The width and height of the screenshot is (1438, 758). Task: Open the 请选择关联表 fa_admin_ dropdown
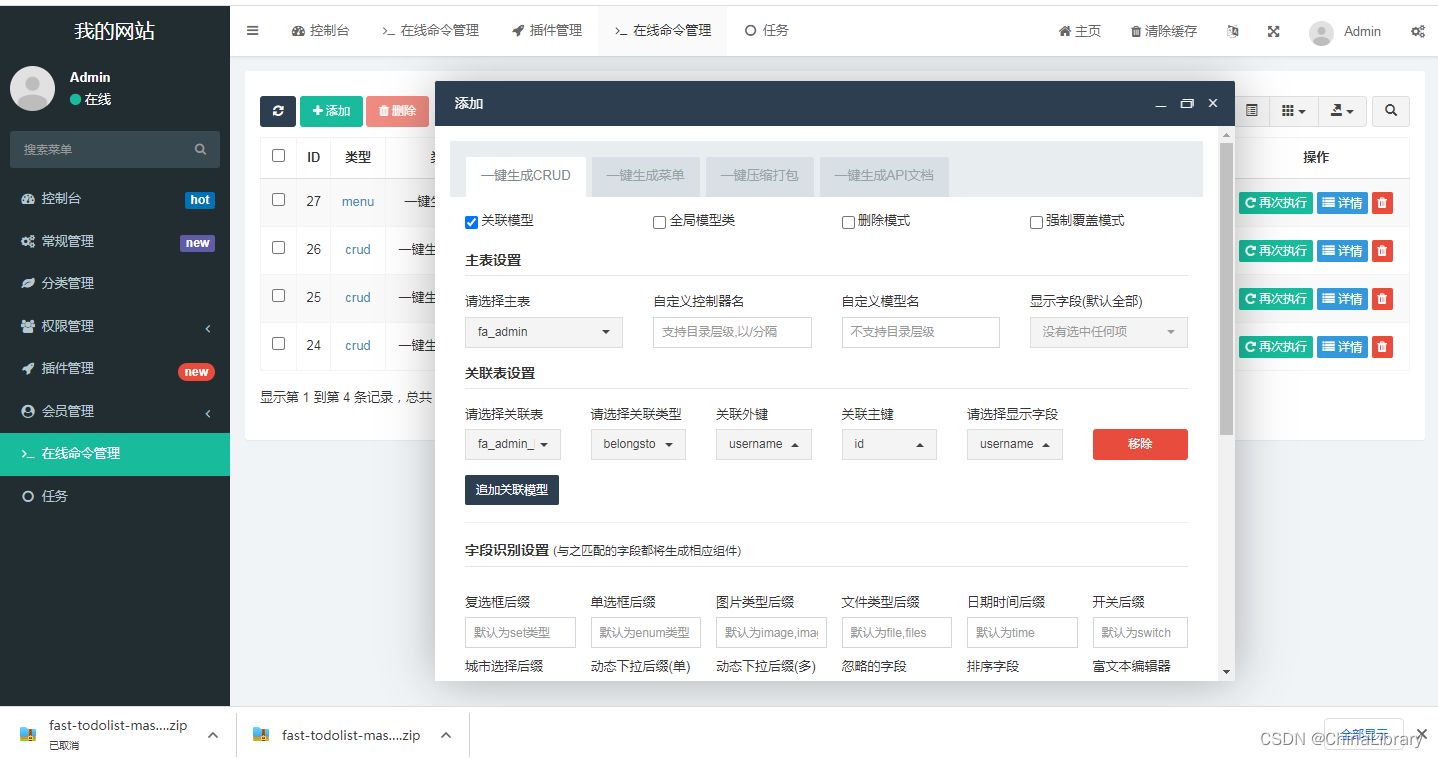(513, 444)
